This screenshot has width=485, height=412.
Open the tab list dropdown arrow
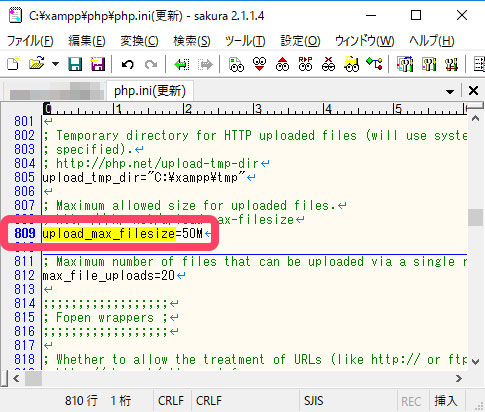click(450, 91)
